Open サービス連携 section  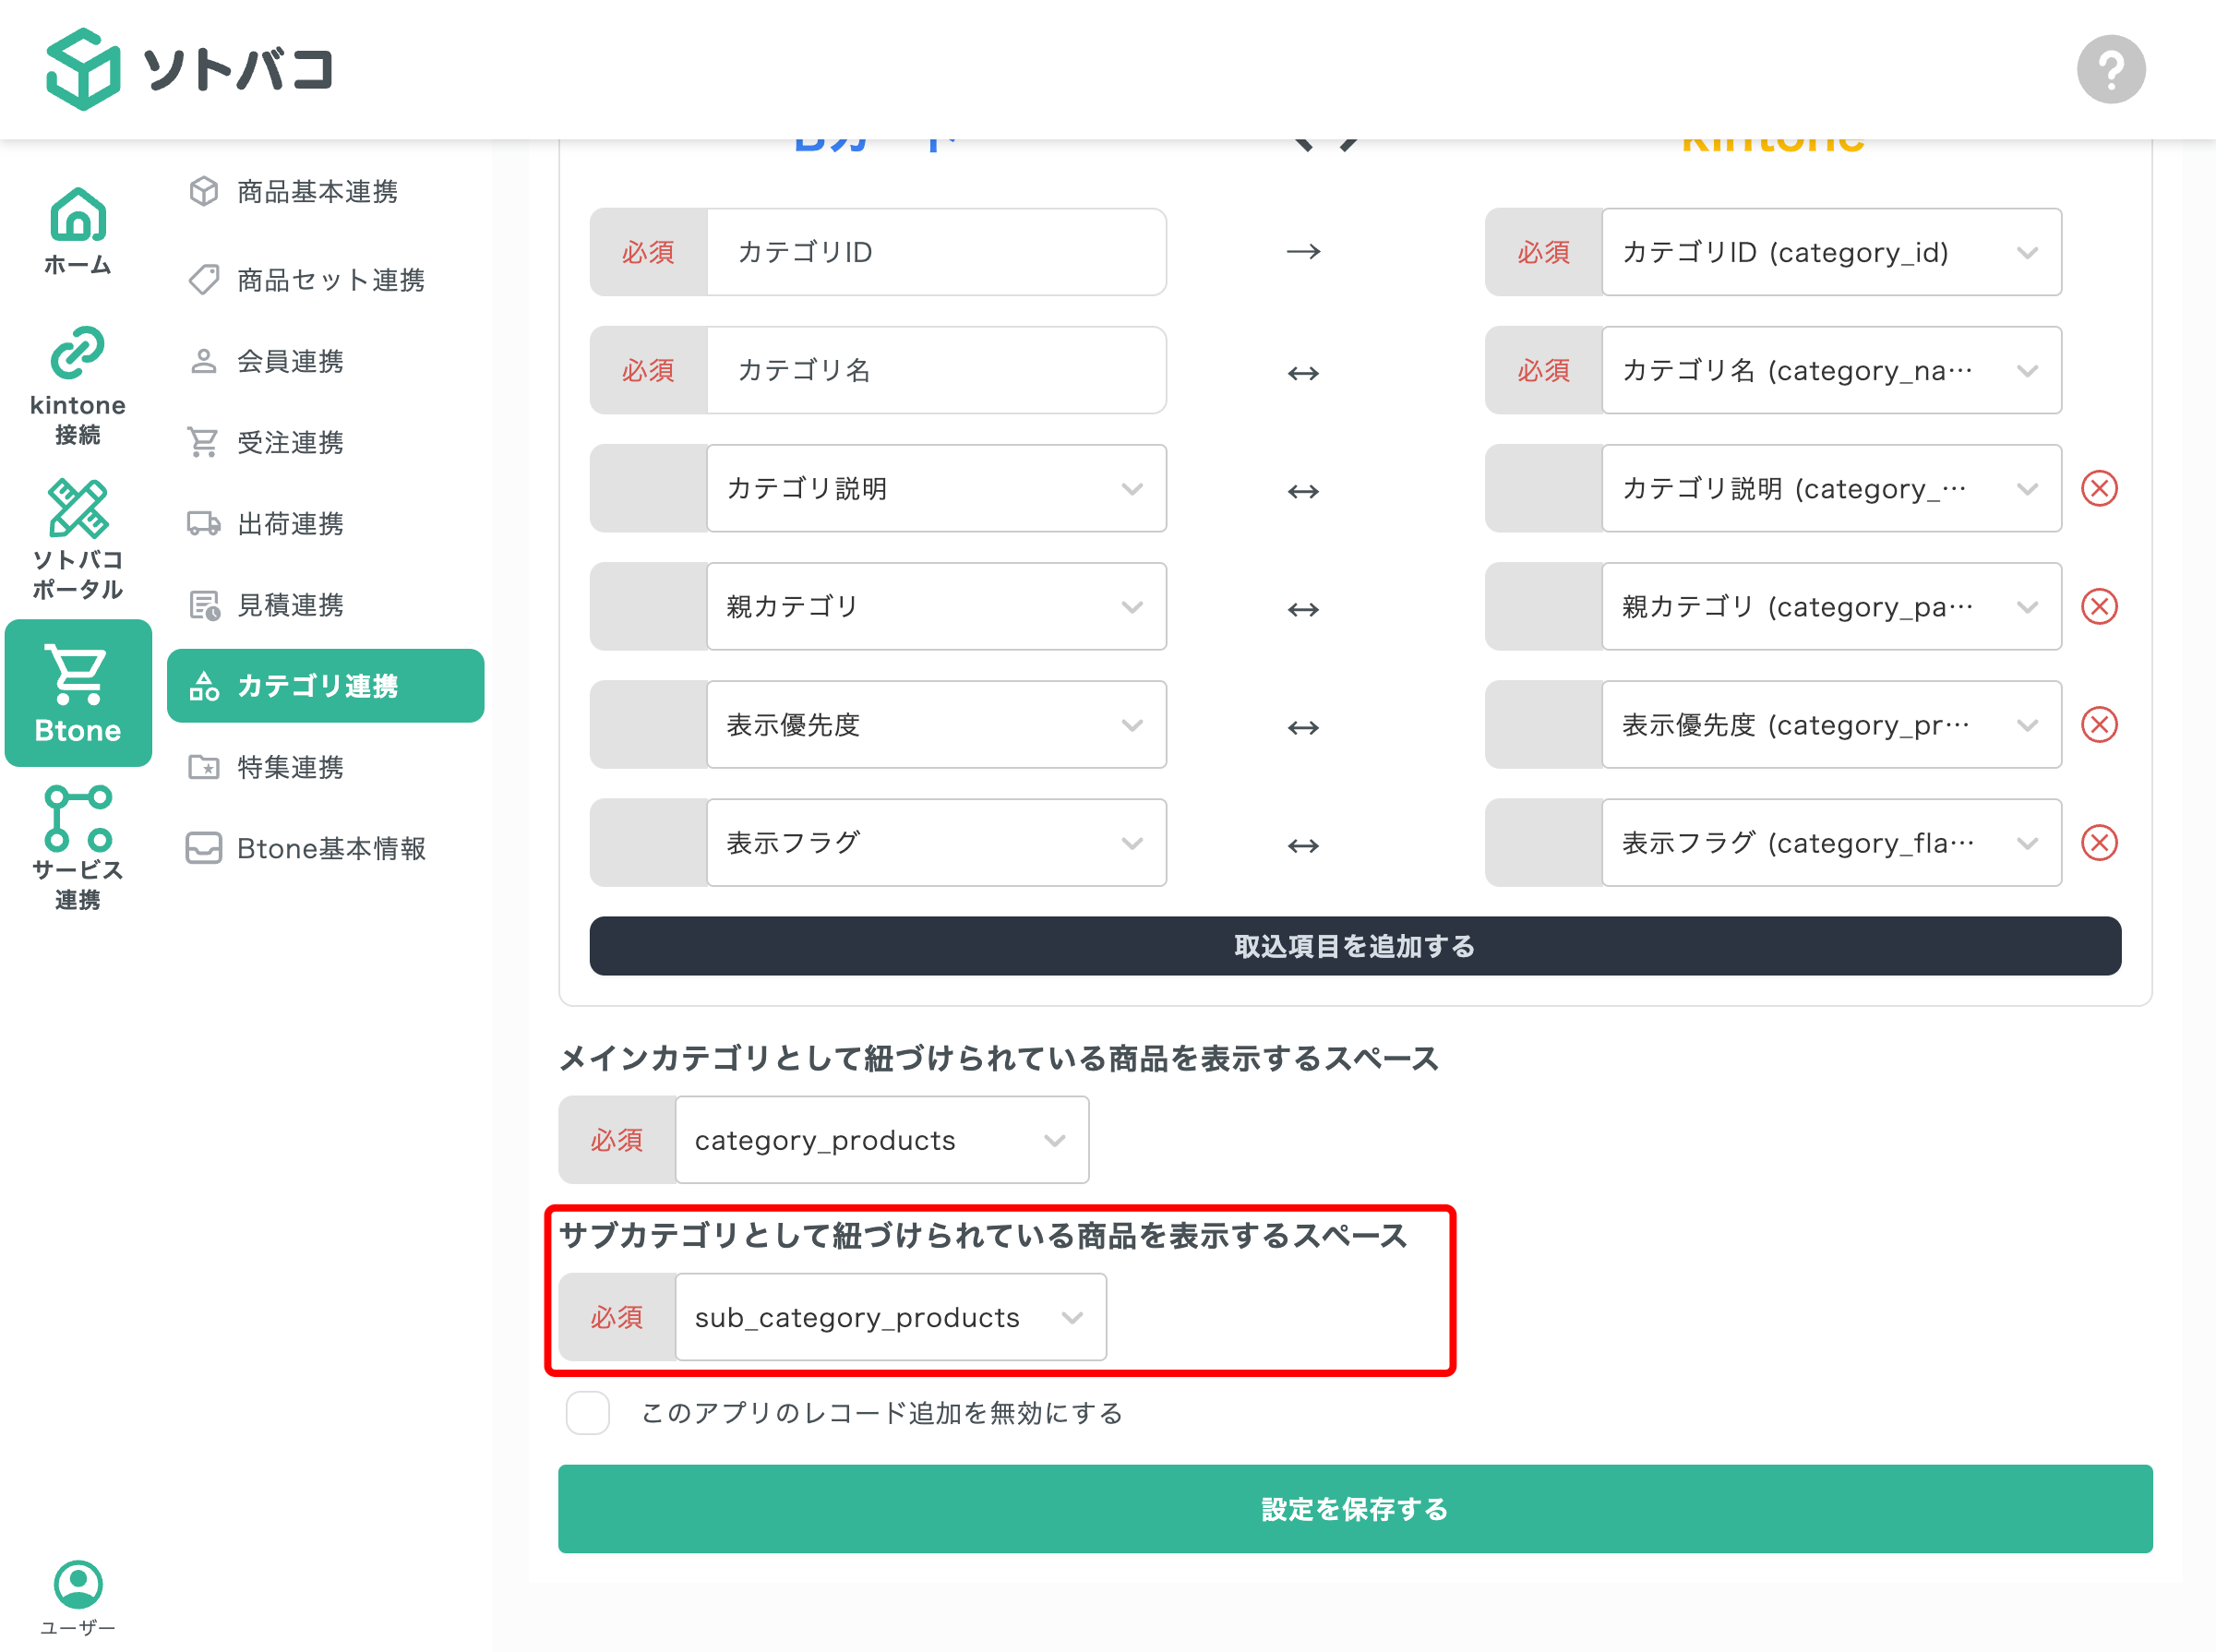click(x=77, y=820)
